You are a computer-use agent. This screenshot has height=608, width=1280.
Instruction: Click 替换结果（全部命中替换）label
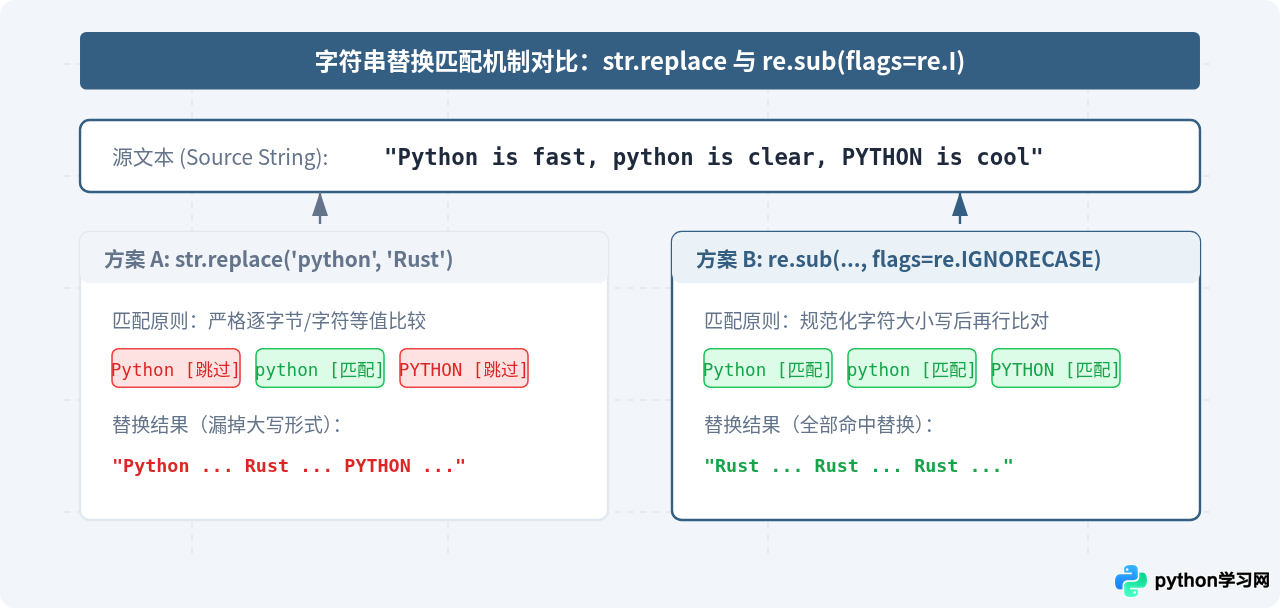coord(819,424)
